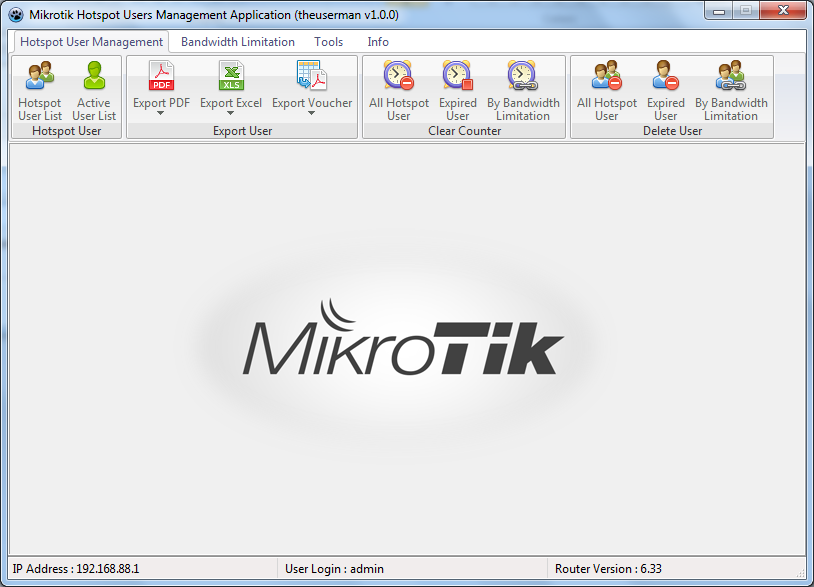
Task: Open the Hotspot User List
Action: [x=40, y=90]
